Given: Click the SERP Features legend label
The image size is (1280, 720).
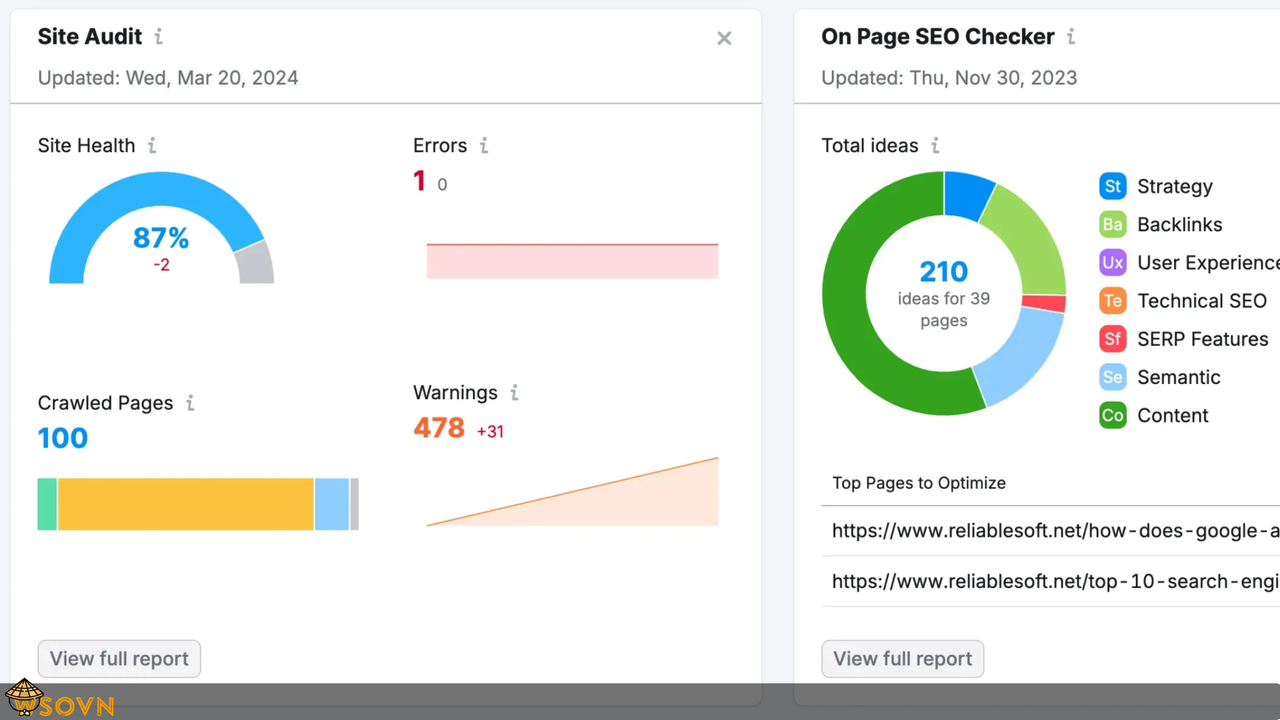Looking at the screenshot, I should tap(1203, 339).
